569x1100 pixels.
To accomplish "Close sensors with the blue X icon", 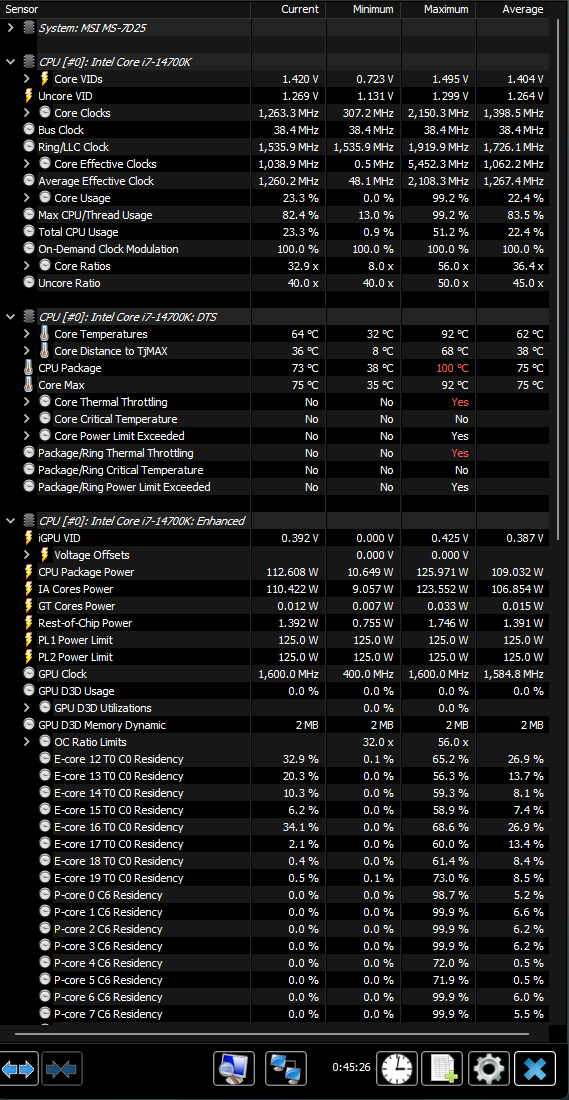I will tap(535, 1069).
